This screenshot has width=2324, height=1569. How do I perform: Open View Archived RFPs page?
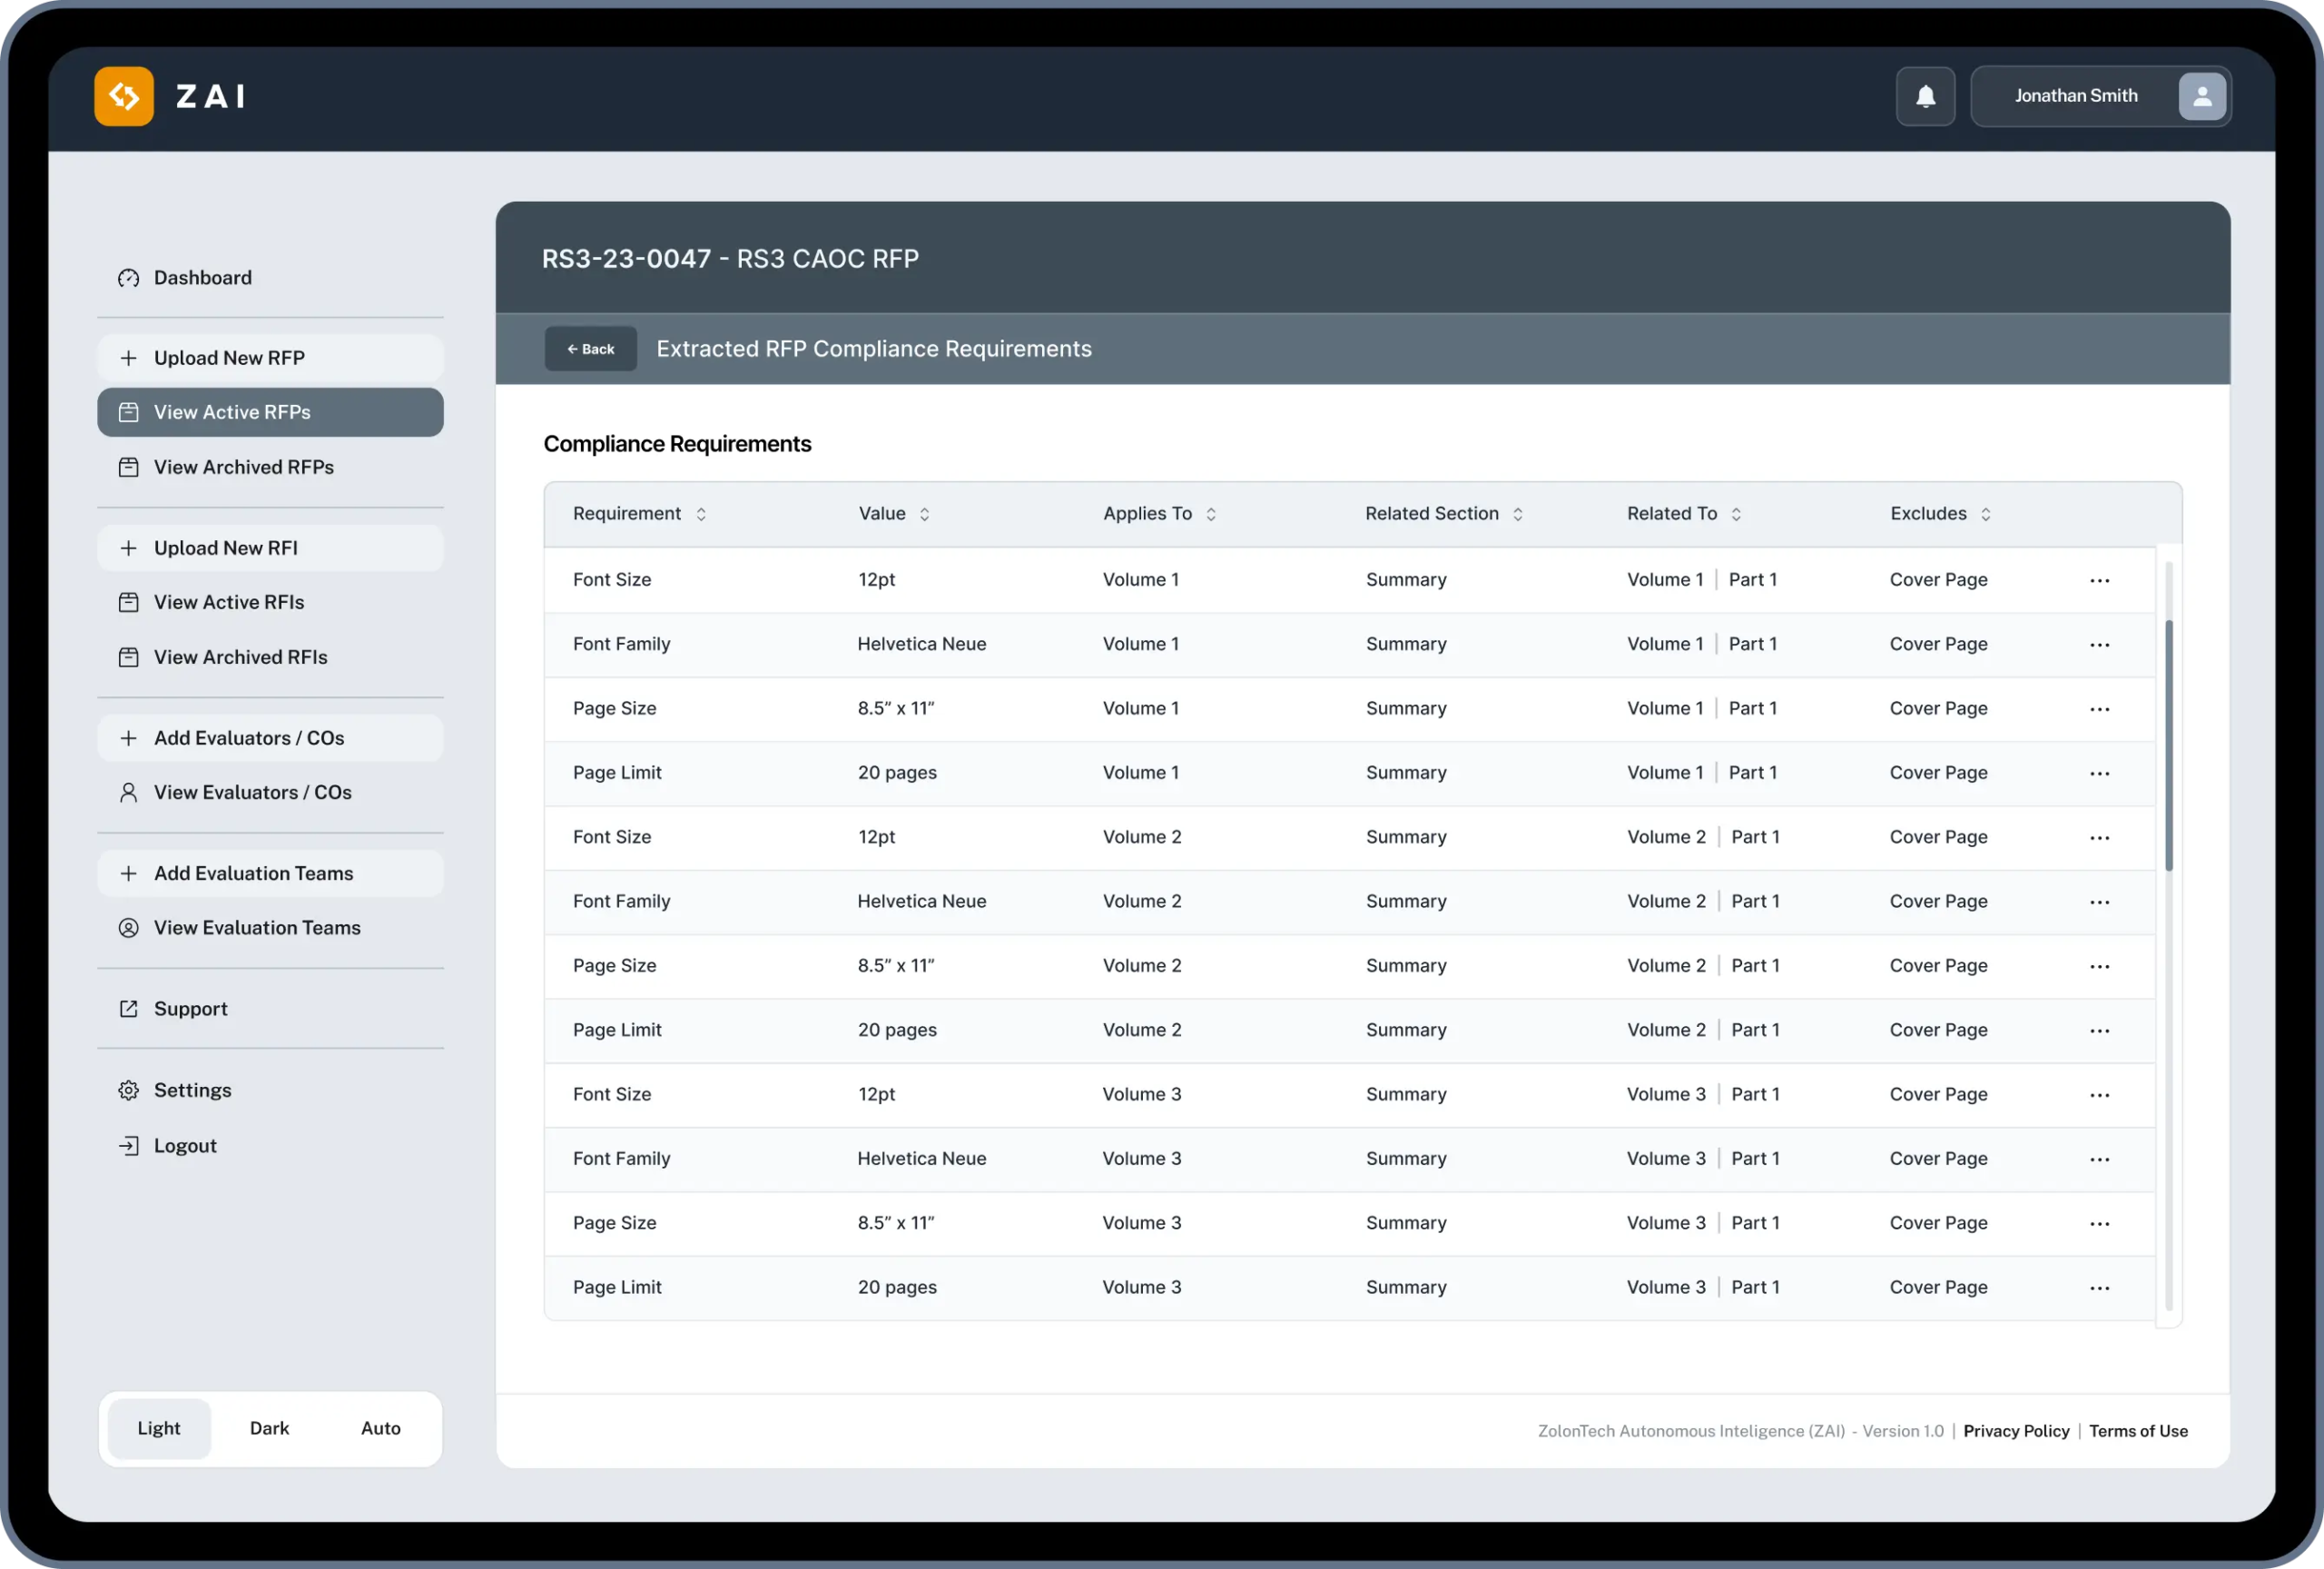[243, 467]
